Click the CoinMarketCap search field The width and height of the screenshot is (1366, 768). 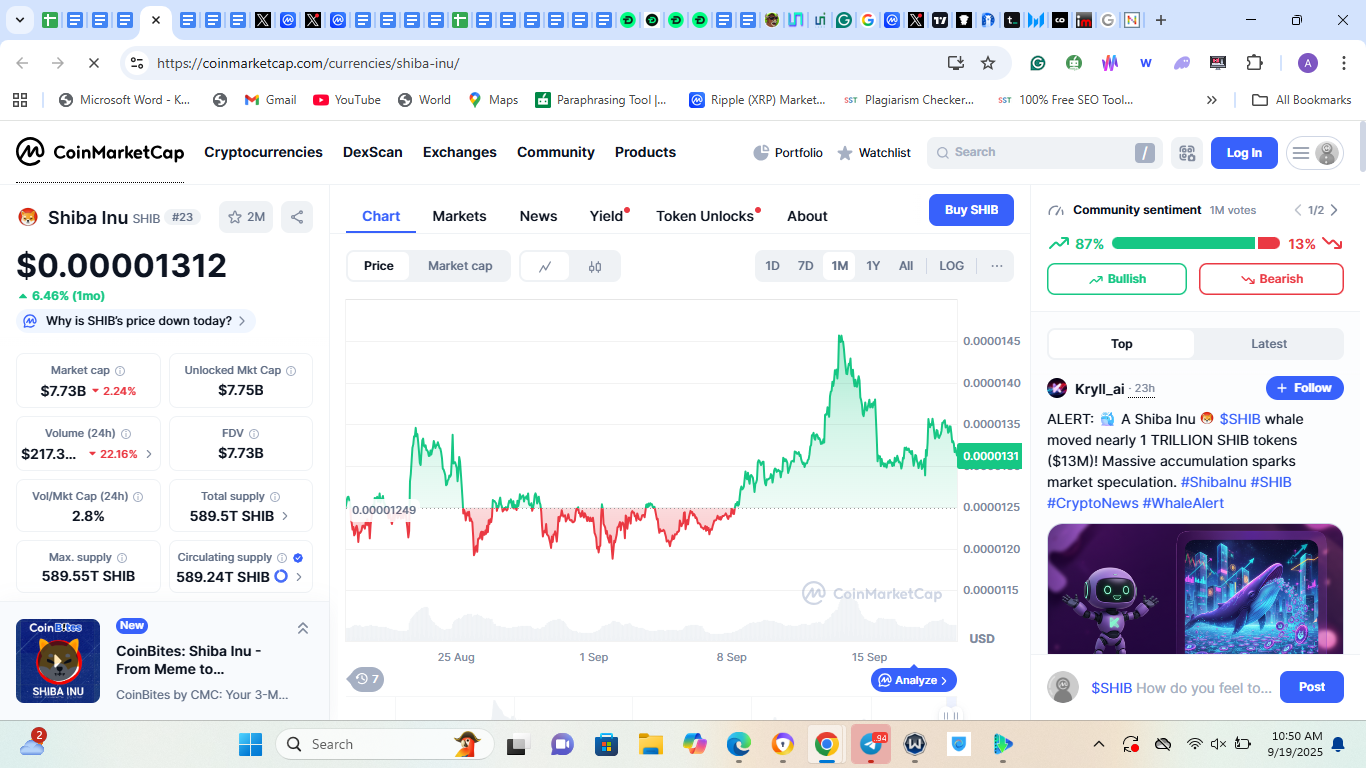coord(1040,153)
